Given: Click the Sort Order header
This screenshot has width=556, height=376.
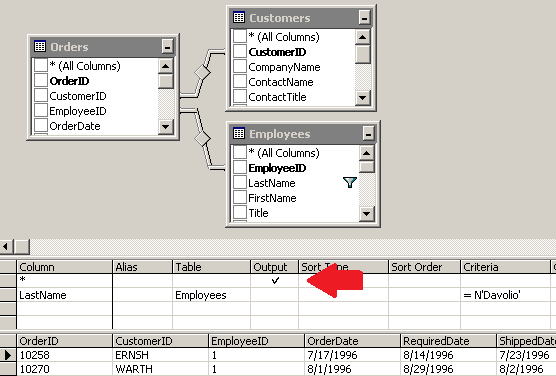Looking at the screenshot, I should [424, 266].
